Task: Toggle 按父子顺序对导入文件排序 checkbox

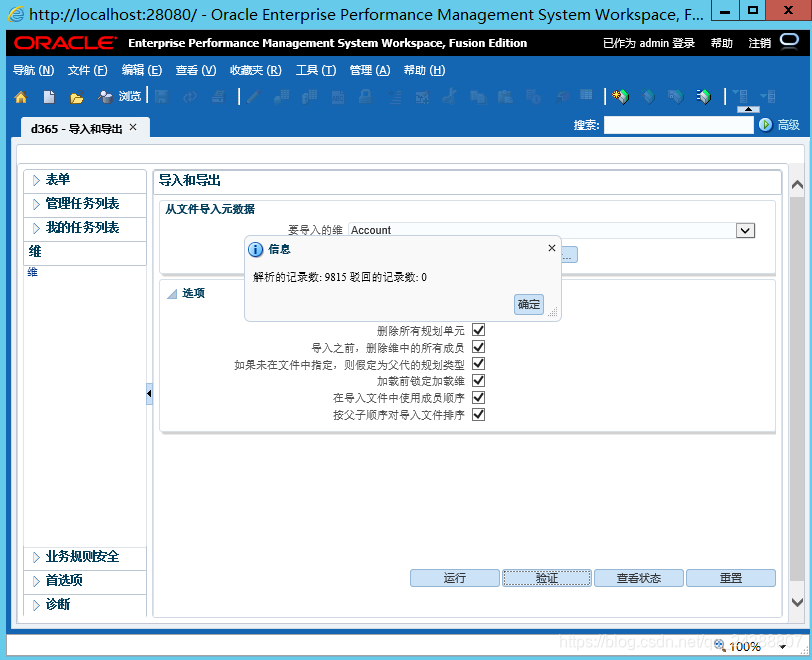Action: (478, 414)
